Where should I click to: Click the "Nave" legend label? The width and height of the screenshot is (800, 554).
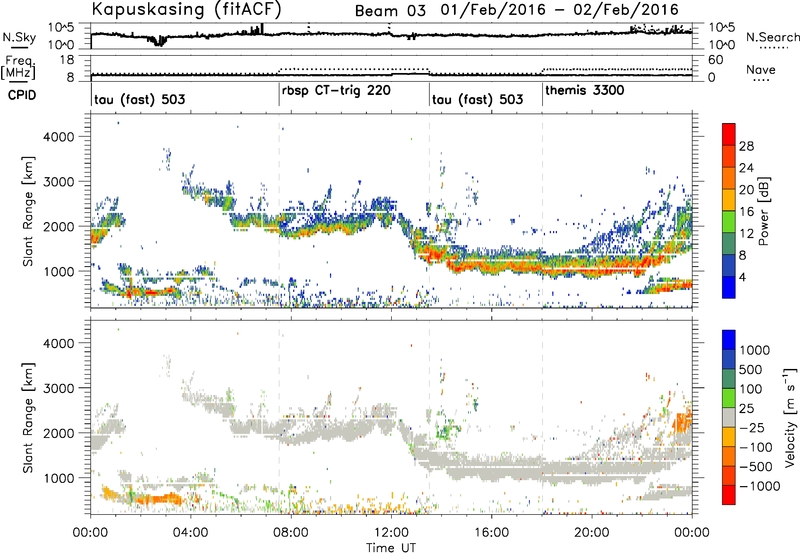point(761,69)
